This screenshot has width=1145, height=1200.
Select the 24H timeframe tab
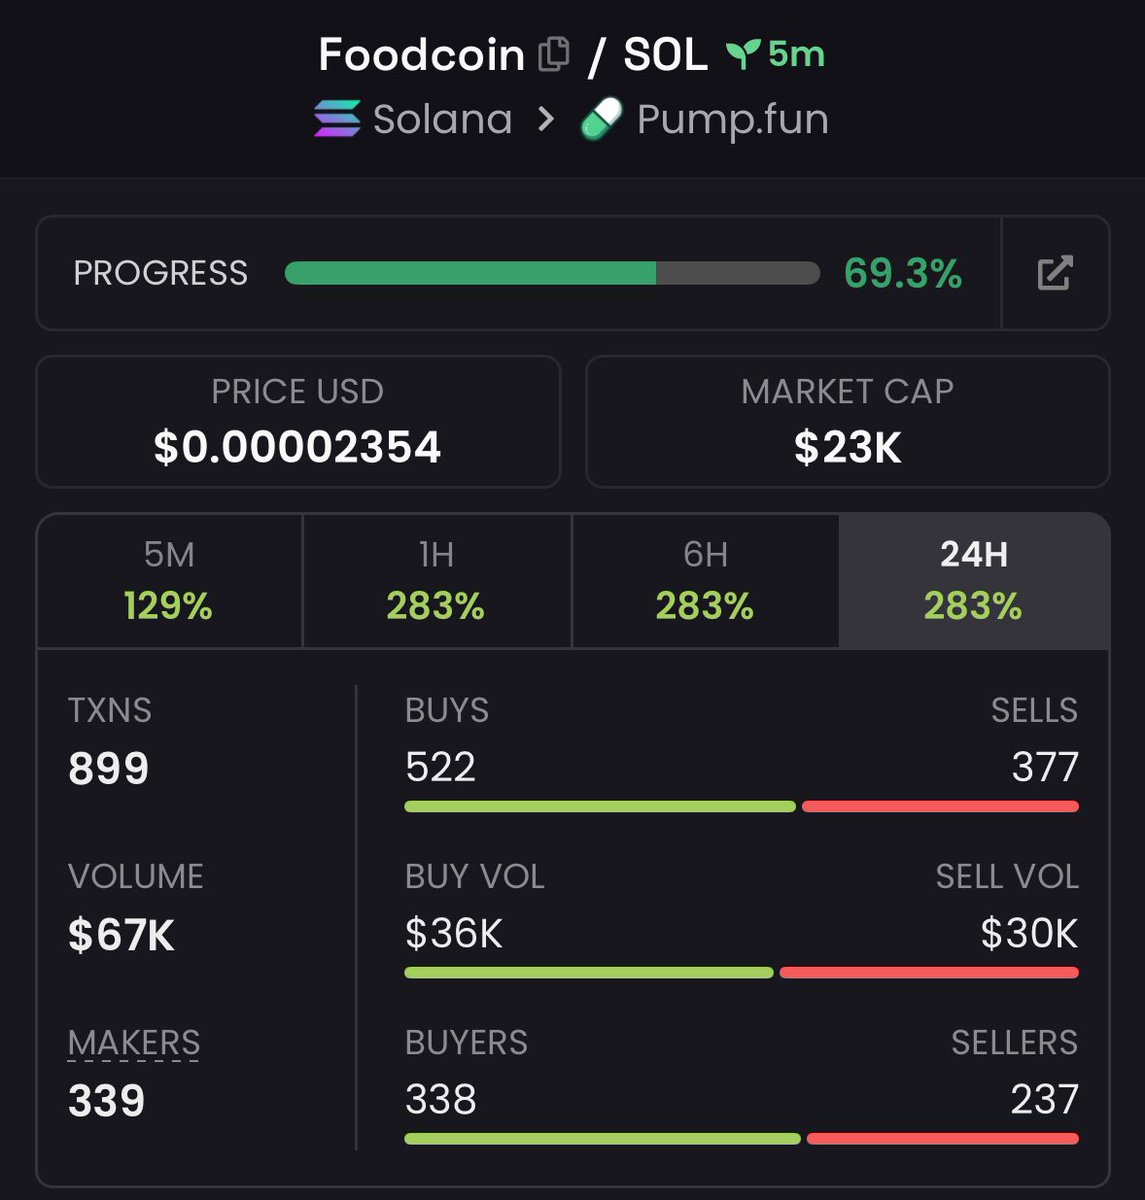[x=973, y=581]
